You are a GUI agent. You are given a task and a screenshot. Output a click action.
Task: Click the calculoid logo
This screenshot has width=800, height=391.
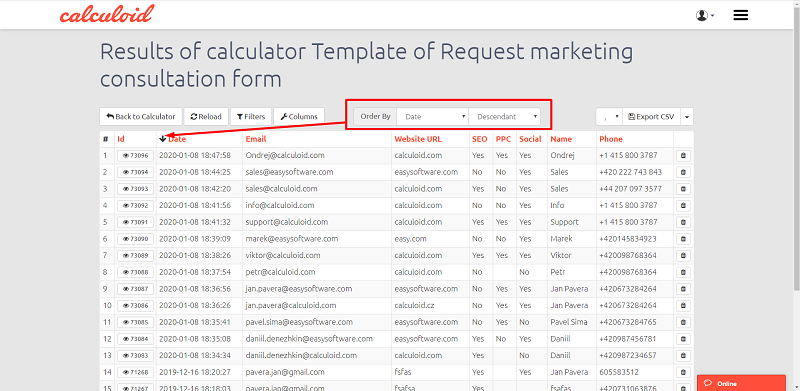107,14
